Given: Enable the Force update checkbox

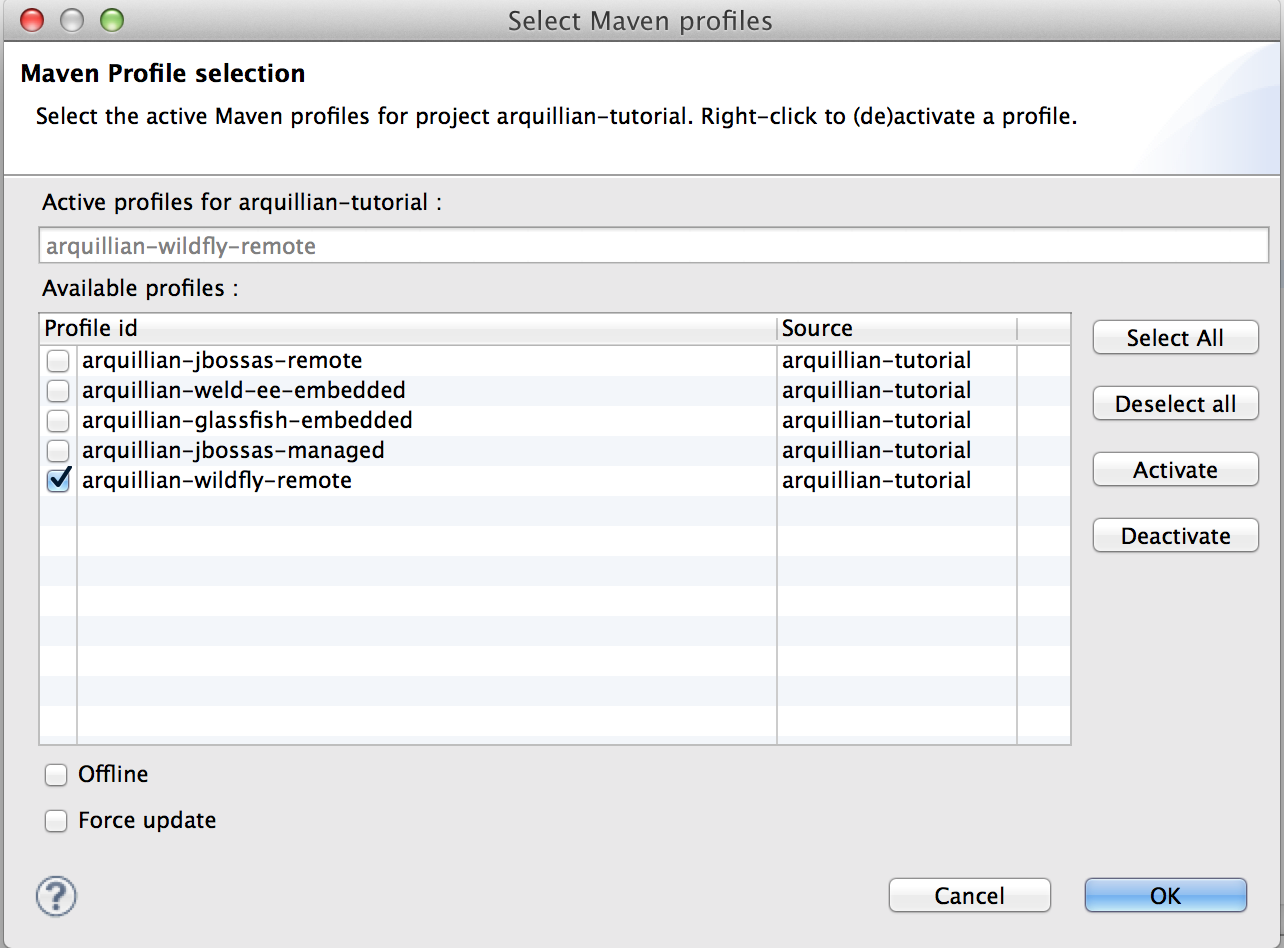Looking at the screenshot, I should click(x=56, y=821).
